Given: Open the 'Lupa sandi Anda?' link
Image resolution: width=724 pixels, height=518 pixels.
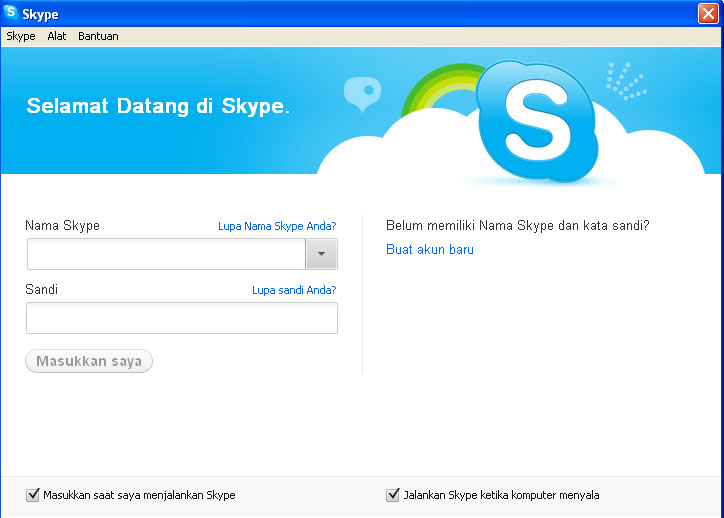Looking at the screenshot, I should click(294, 290).
